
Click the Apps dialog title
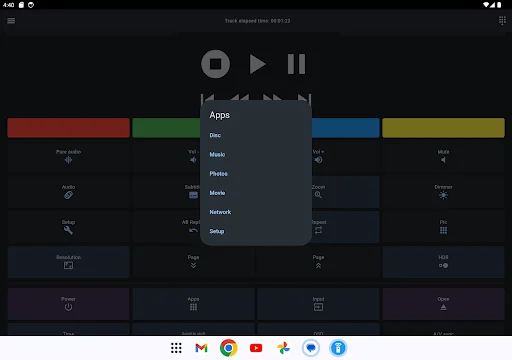[220, 115]
